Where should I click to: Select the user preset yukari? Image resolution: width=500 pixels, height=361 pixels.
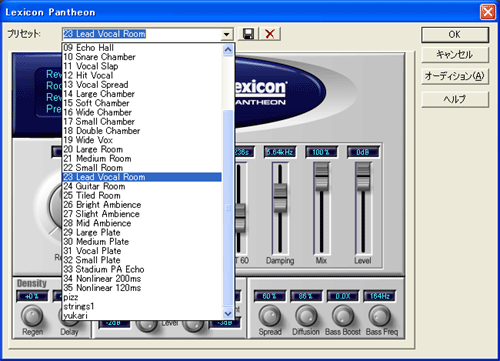point(142,315)
